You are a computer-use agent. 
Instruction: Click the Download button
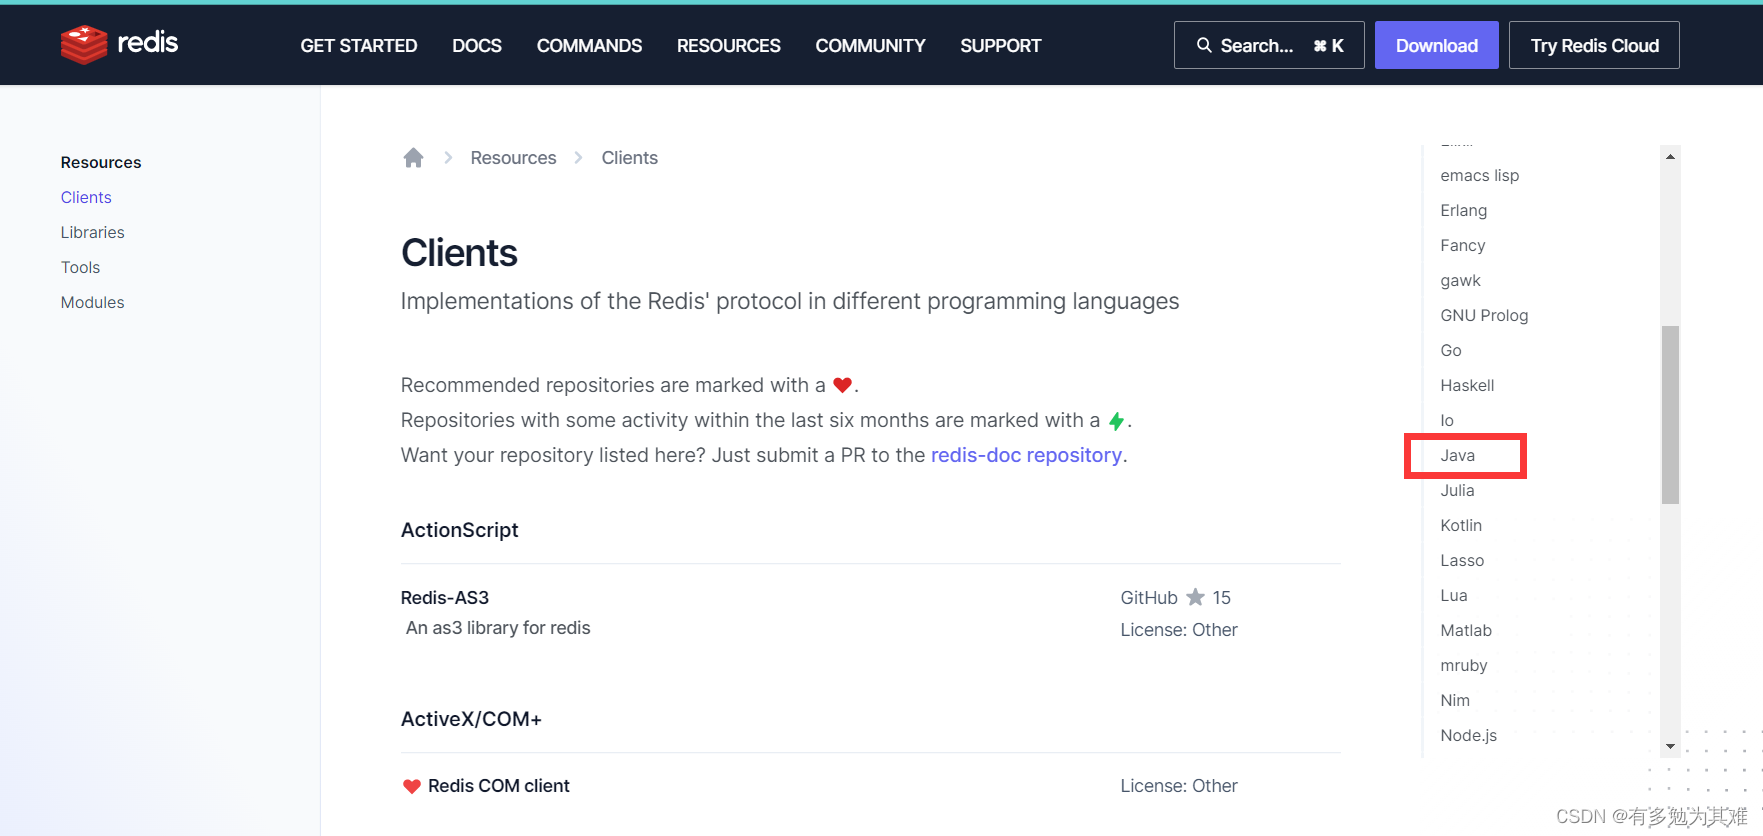point(1437,45)
